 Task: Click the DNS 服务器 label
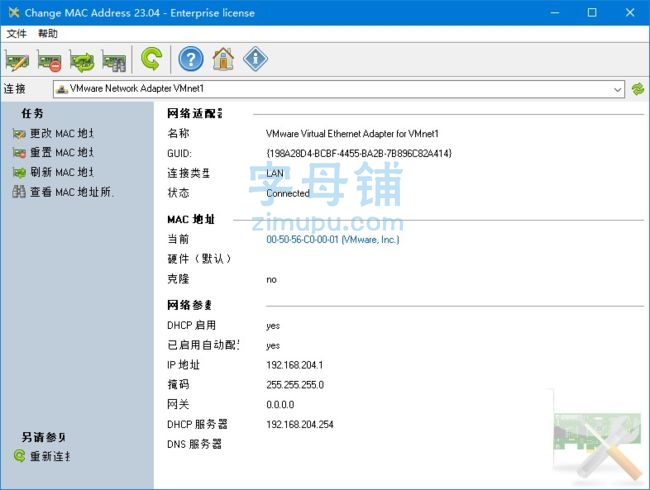coord(194,444)
